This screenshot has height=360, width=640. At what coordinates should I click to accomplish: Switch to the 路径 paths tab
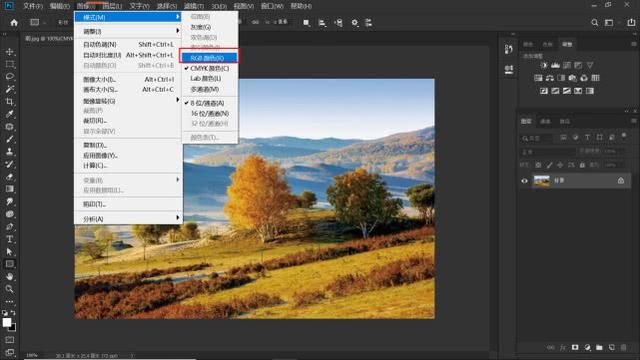click(x=564, y=121)
